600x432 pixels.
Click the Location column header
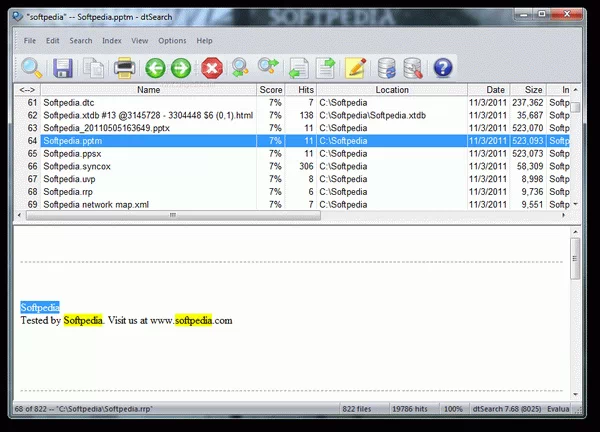point(391,90)
